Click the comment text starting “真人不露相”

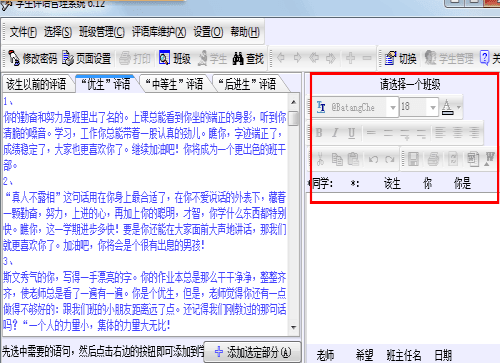pos(145,221)
